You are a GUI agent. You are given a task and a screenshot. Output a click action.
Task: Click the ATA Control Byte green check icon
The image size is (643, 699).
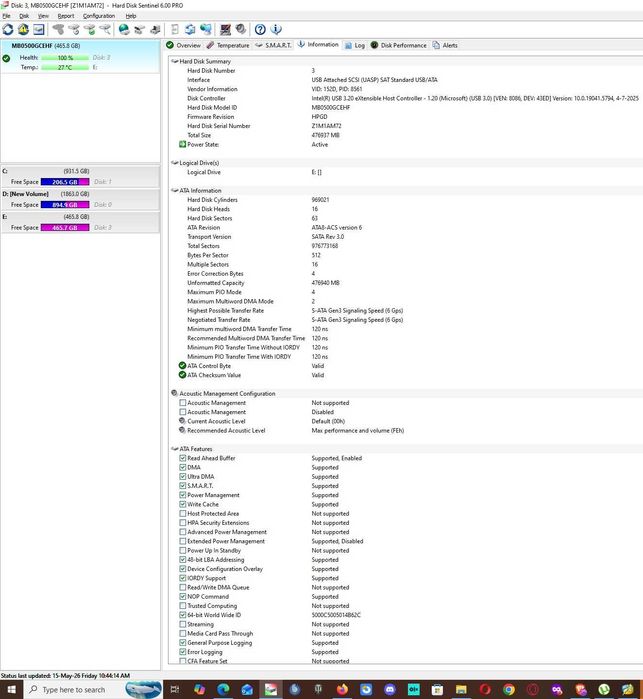[x=182, y=366]
